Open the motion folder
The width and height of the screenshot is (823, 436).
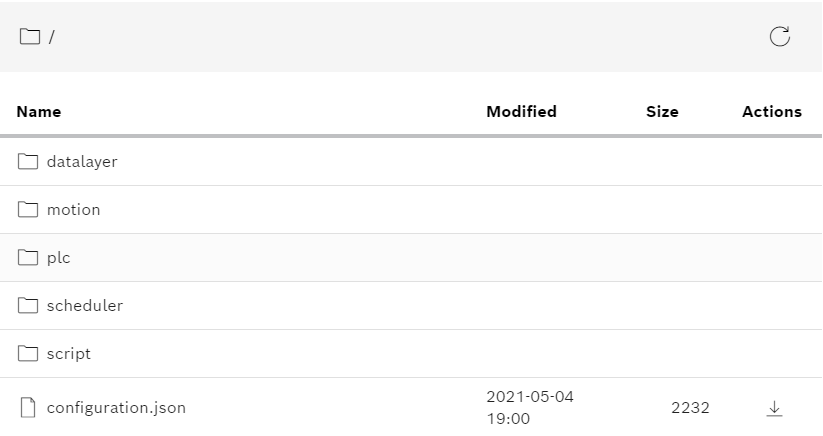pyautogui.click(x=74, y=209)
